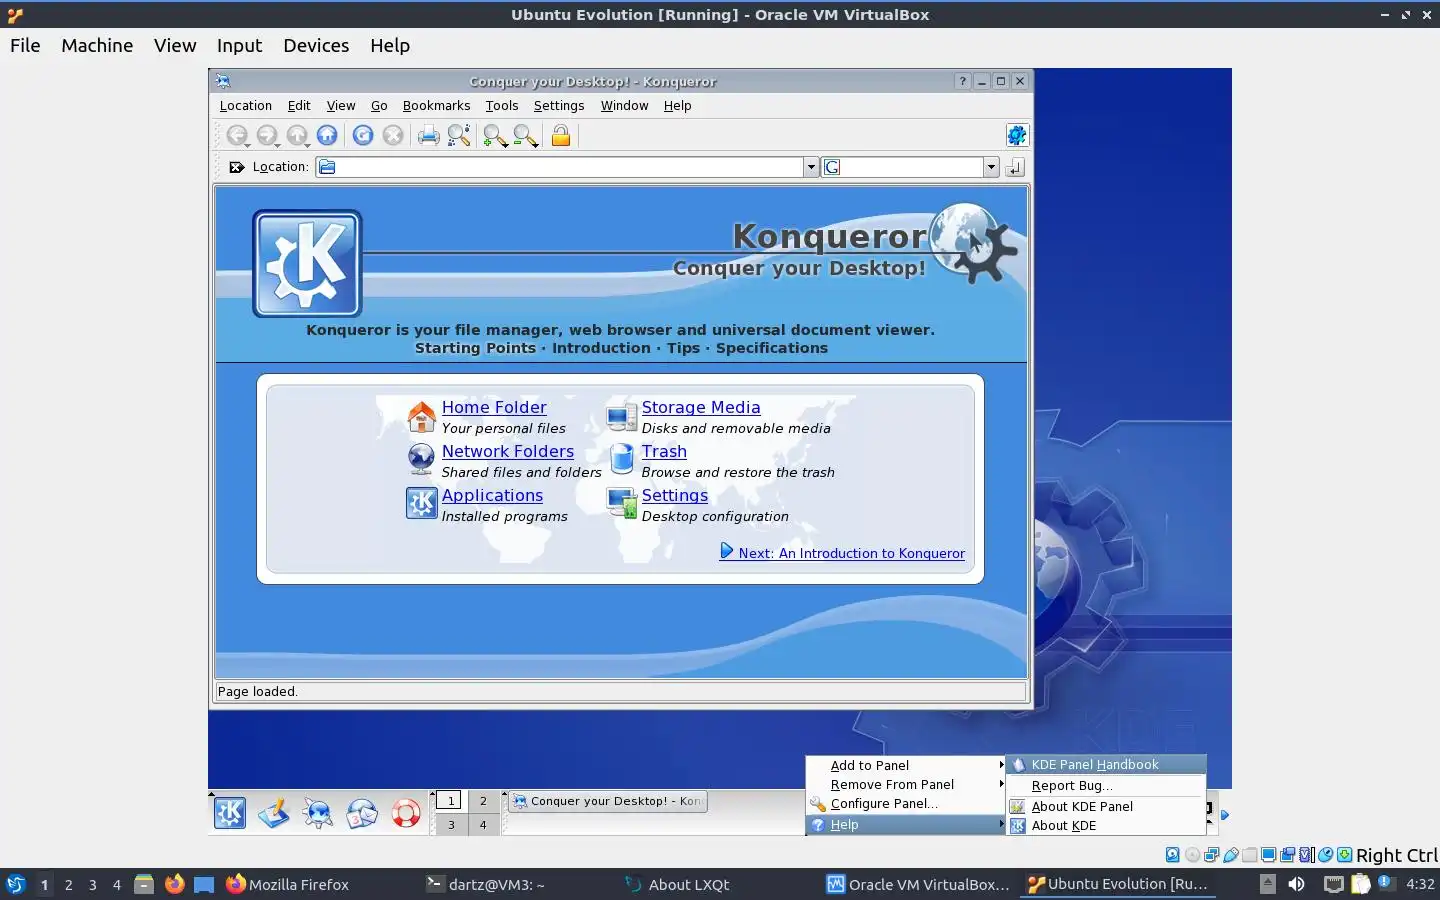Select About KDE menu entry

[1106, 825]
